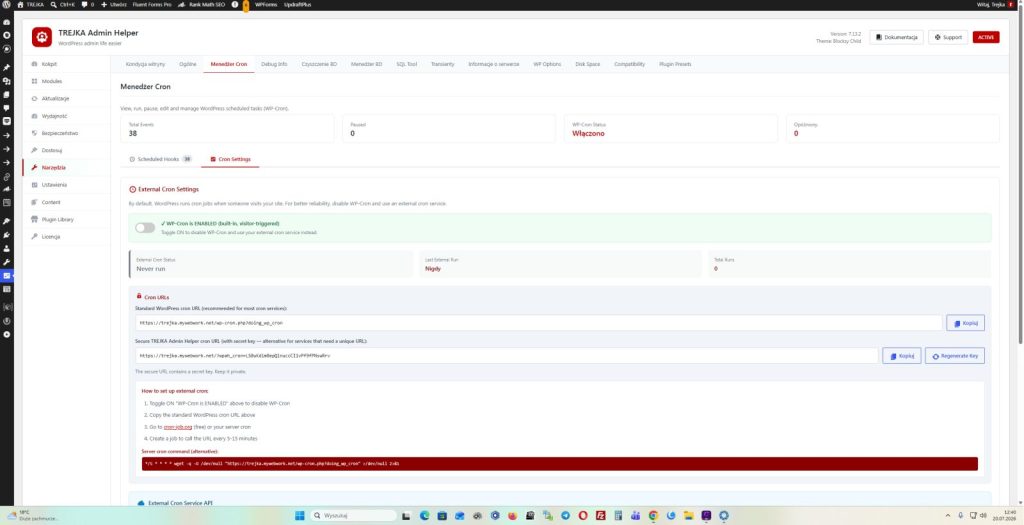Open the Witaj, Trejka user menu
This screenshot has width=1024, height=525.
point(995,5)
